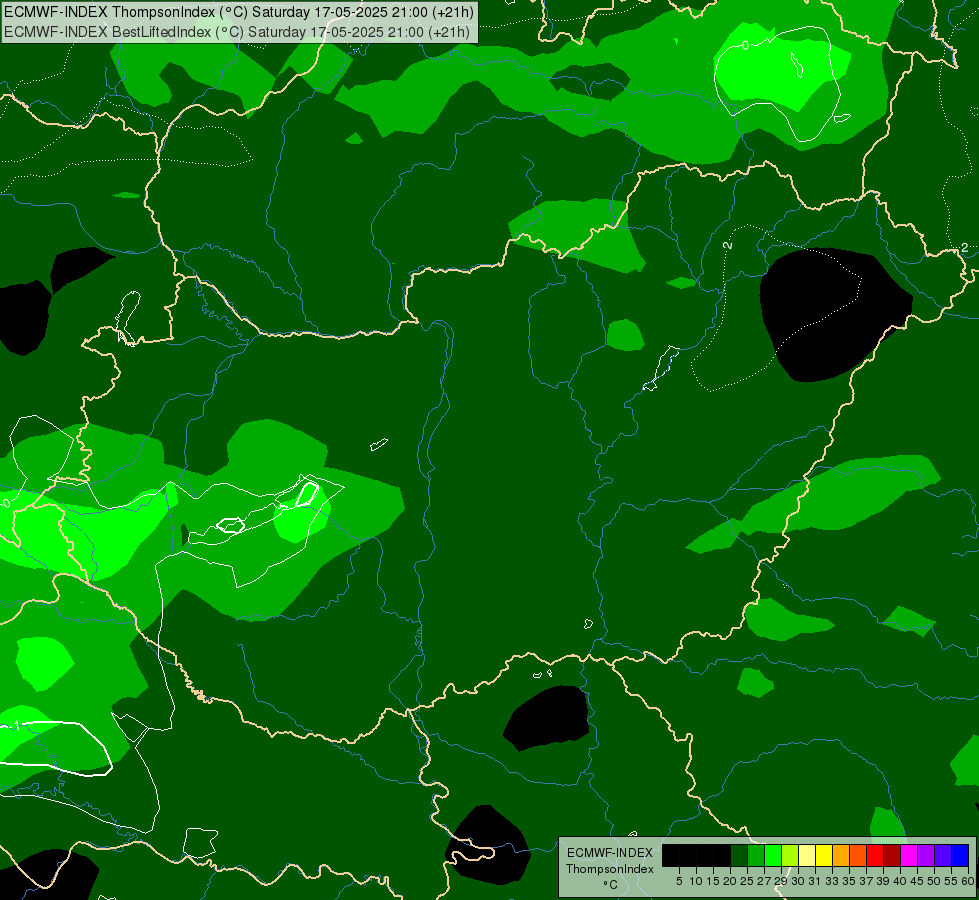Click the BestLiftedIndex title line at top
Viewport: 979px width, 900px height.
236,31
